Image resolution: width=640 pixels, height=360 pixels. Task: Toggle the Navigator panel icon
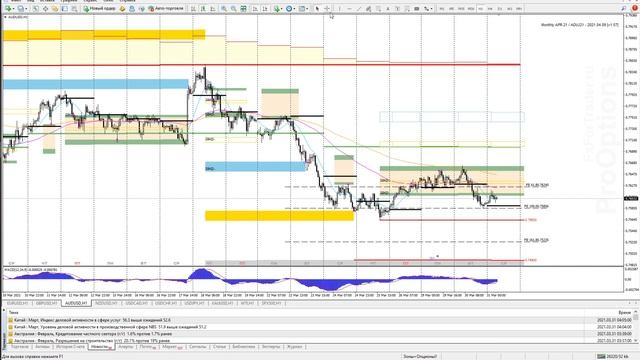click(x=55, y=8)
